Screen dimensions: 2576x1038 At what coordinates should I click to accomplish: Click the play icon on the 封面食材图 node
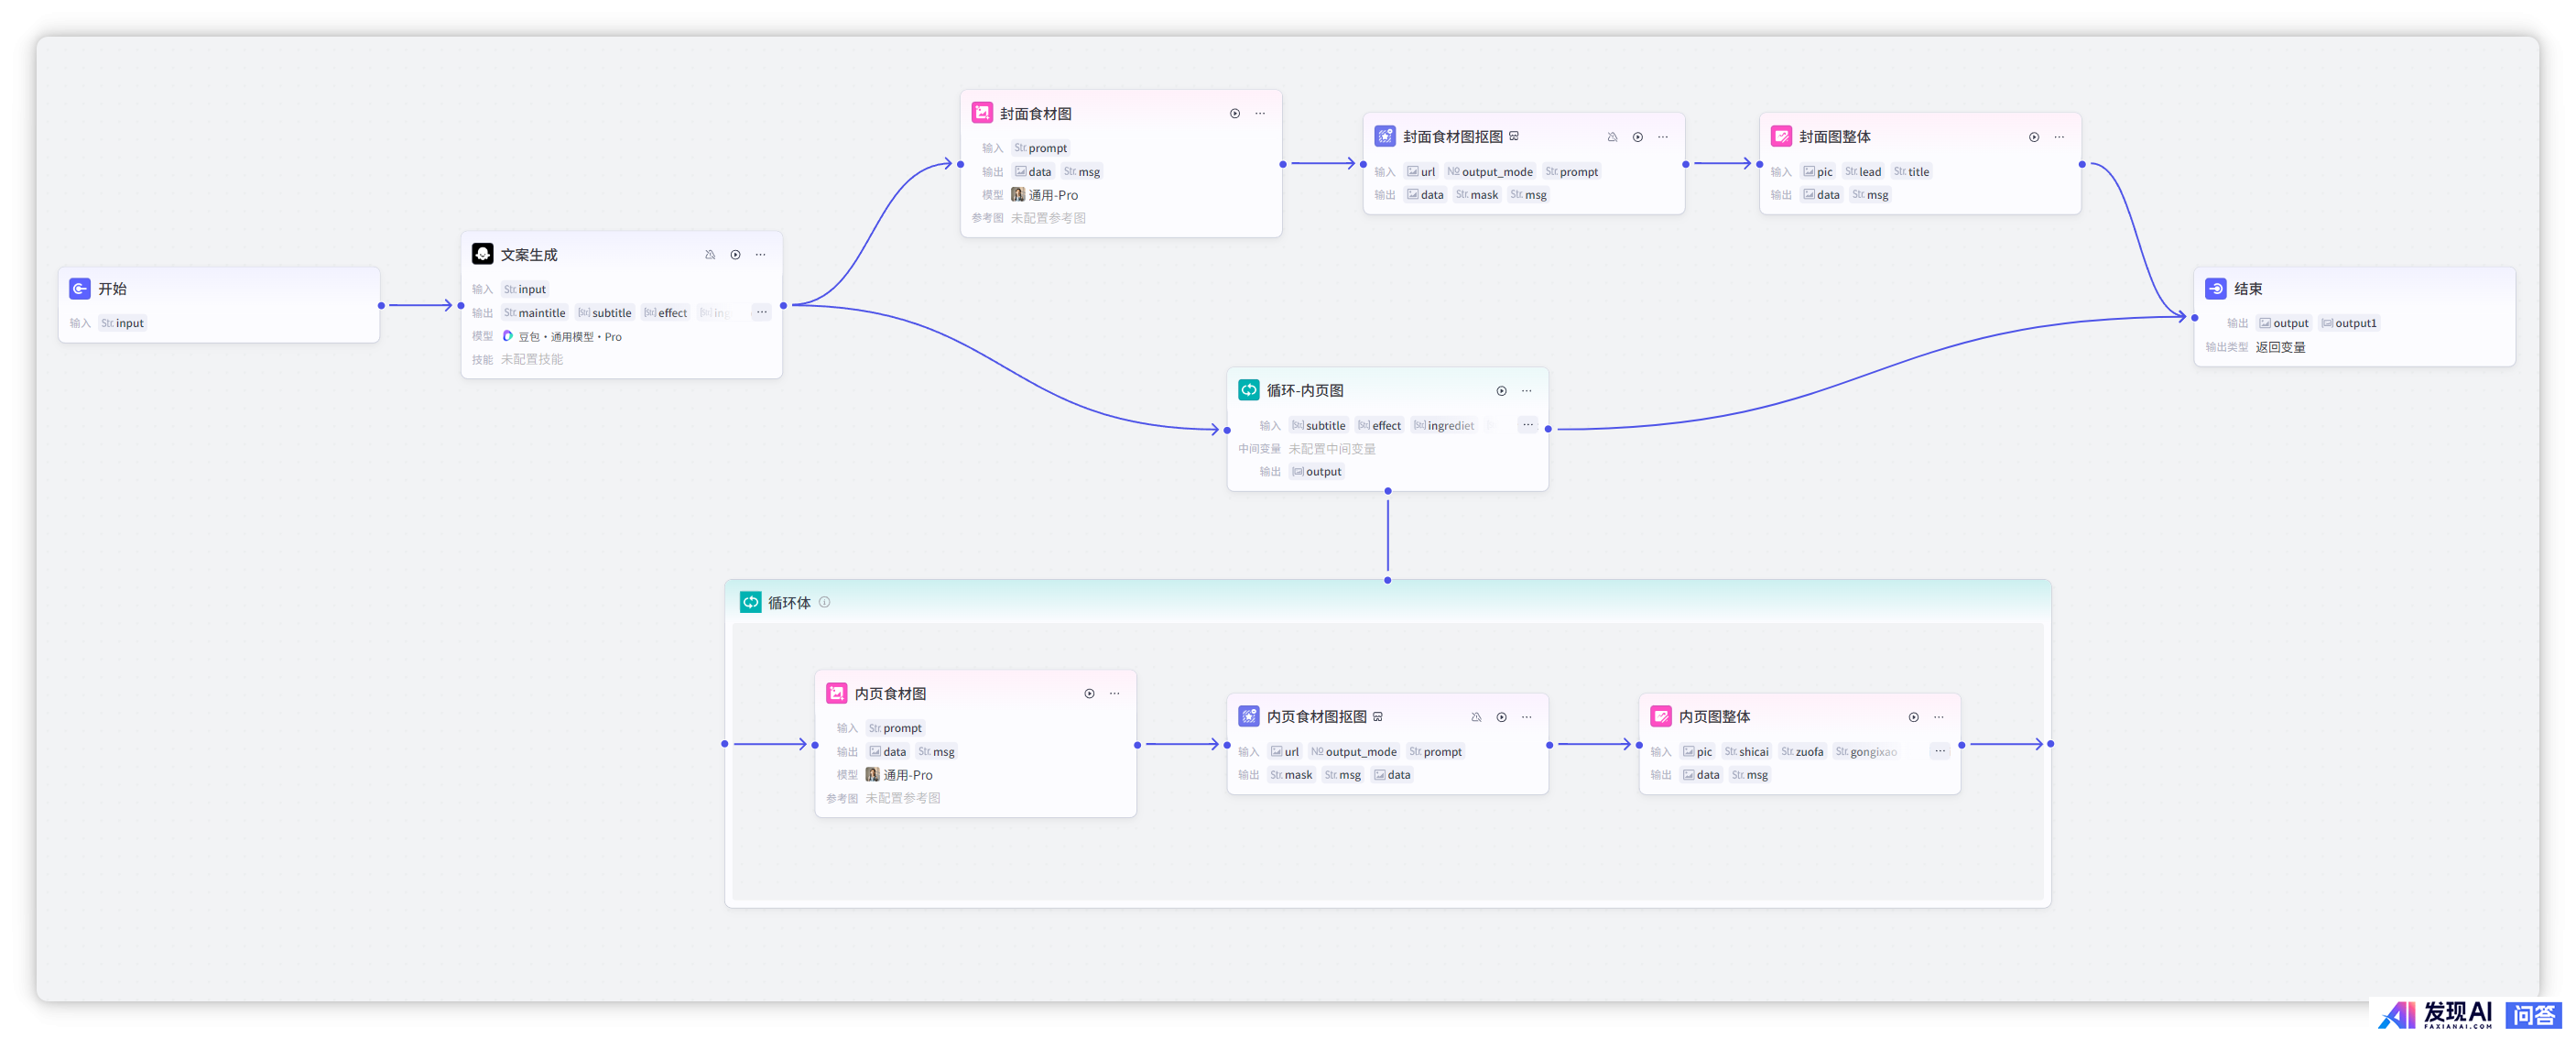(1234, 114)
